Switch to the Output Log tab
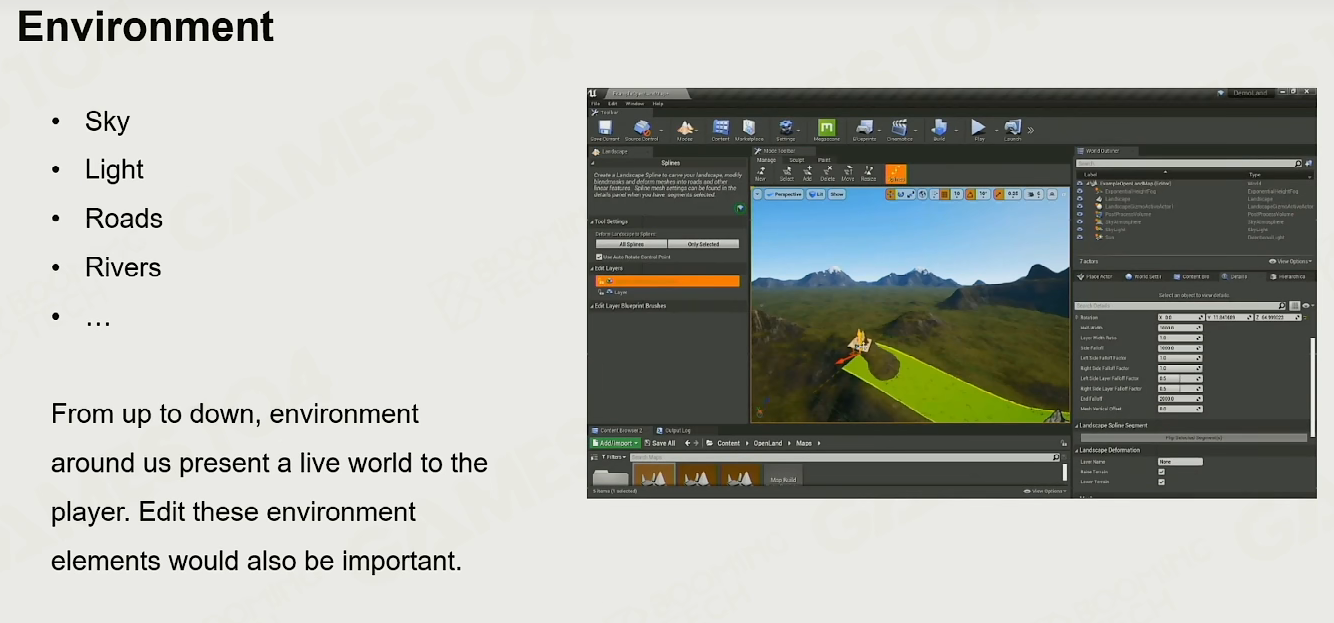The height and width of the screenshot is (623, 1334). tap(674, 430)
